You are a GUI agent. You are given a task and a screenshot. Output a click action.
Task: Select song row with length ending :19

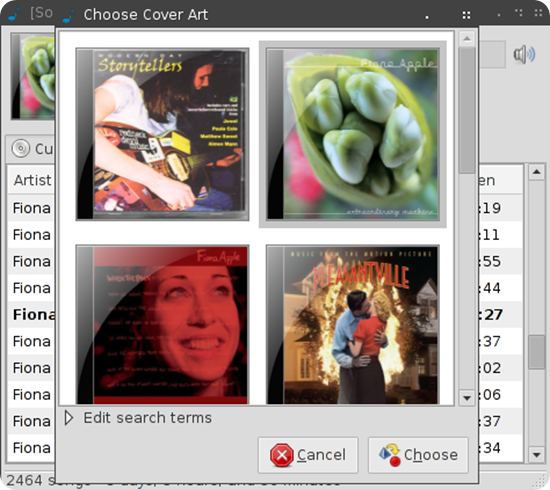click(x=500, y=208)
